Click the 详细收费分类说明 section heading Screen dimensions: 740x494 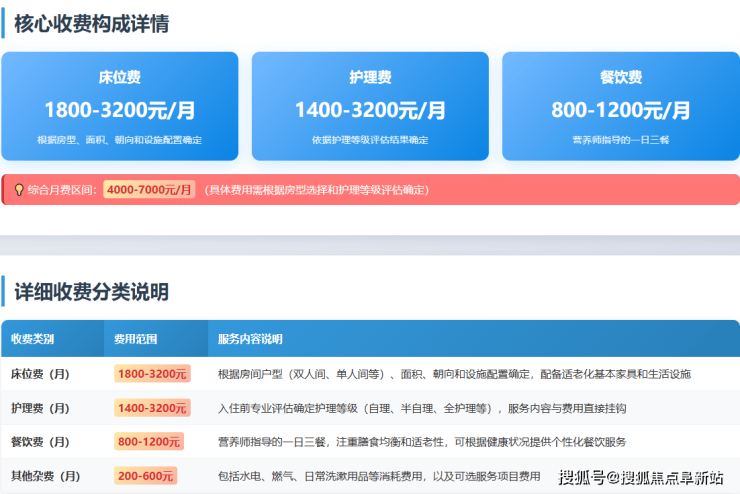click(91, 292)
